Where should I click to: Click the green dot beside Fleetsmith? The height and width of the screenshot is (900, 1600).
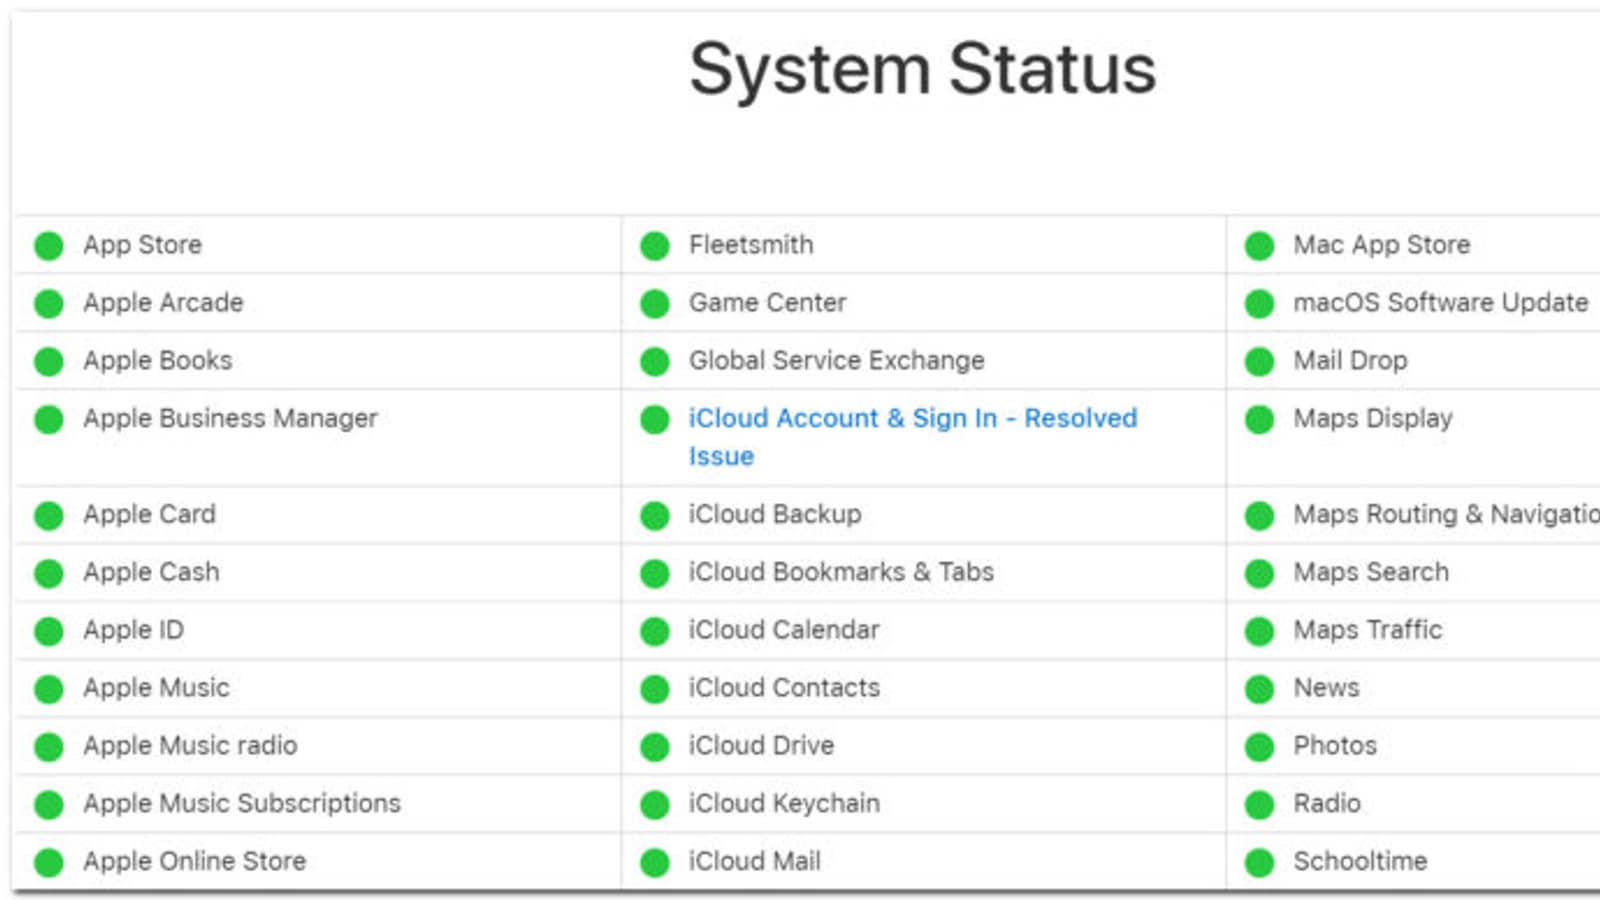(x=655, y=245)
